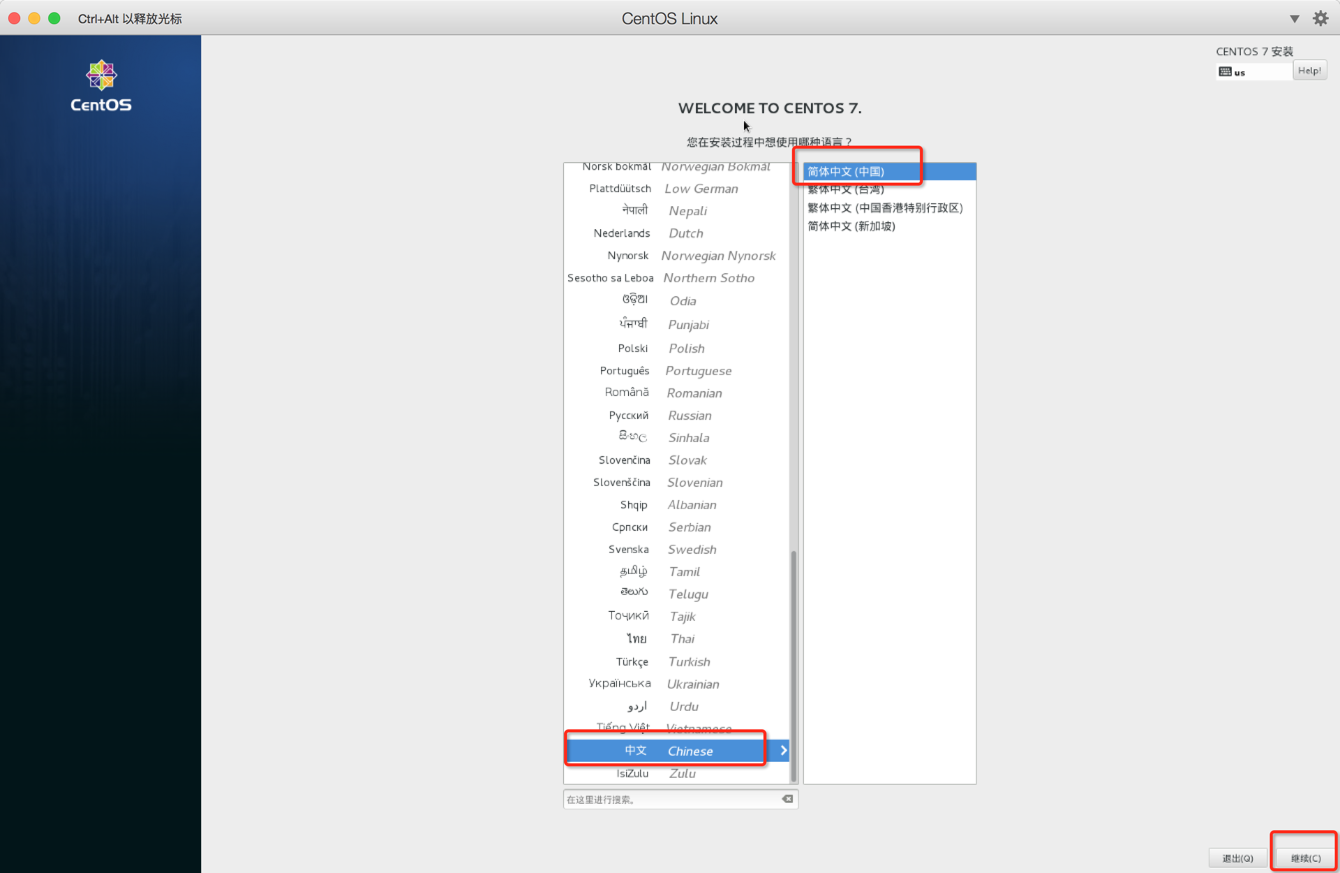Click the CentOS logo in the sidebar

pyautogui.click(x=101, y=85)
